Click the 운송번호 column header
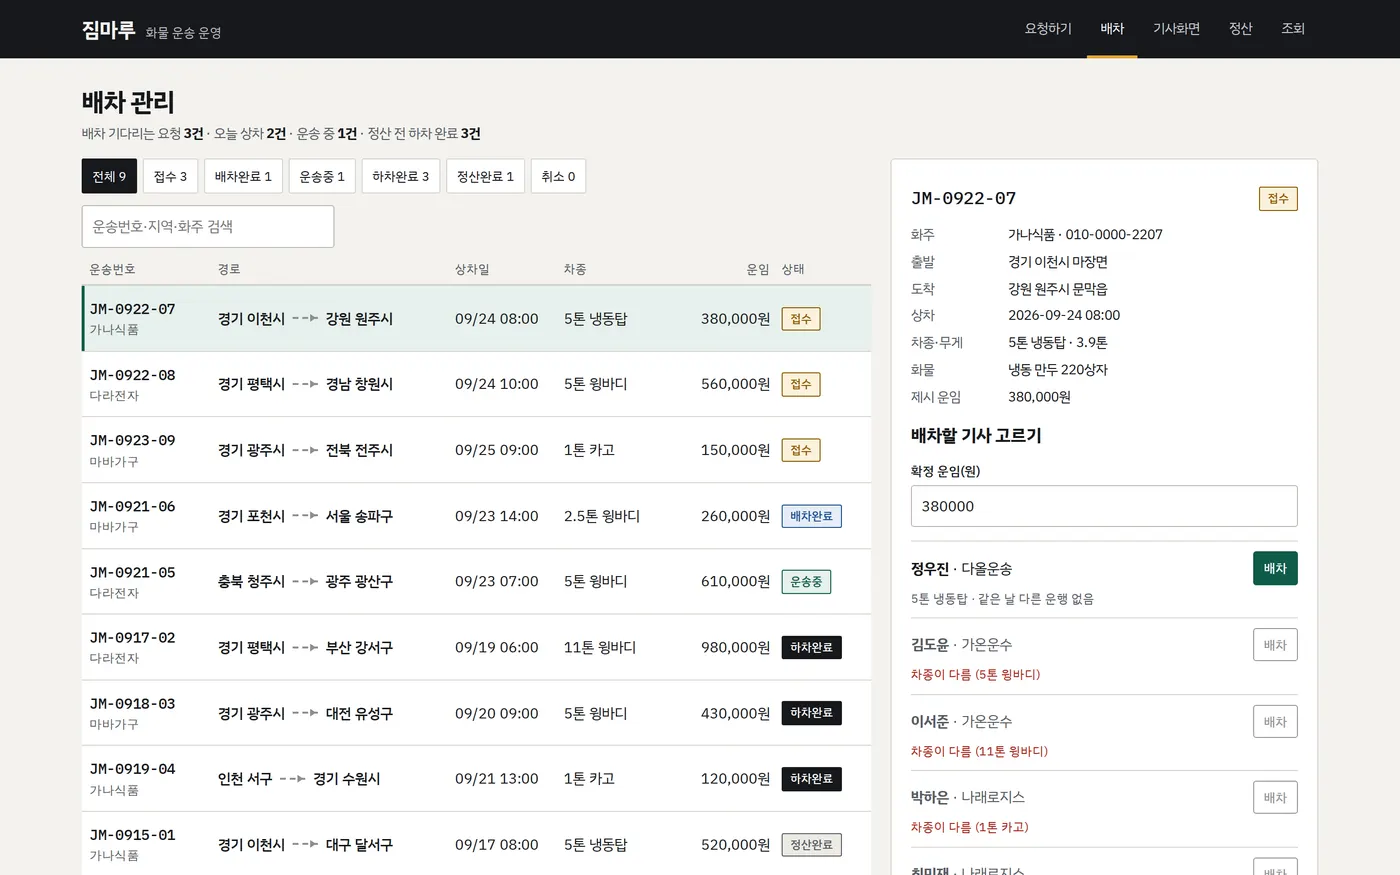The height and width of the screenshot is (875, 1400). click(112, 269)
